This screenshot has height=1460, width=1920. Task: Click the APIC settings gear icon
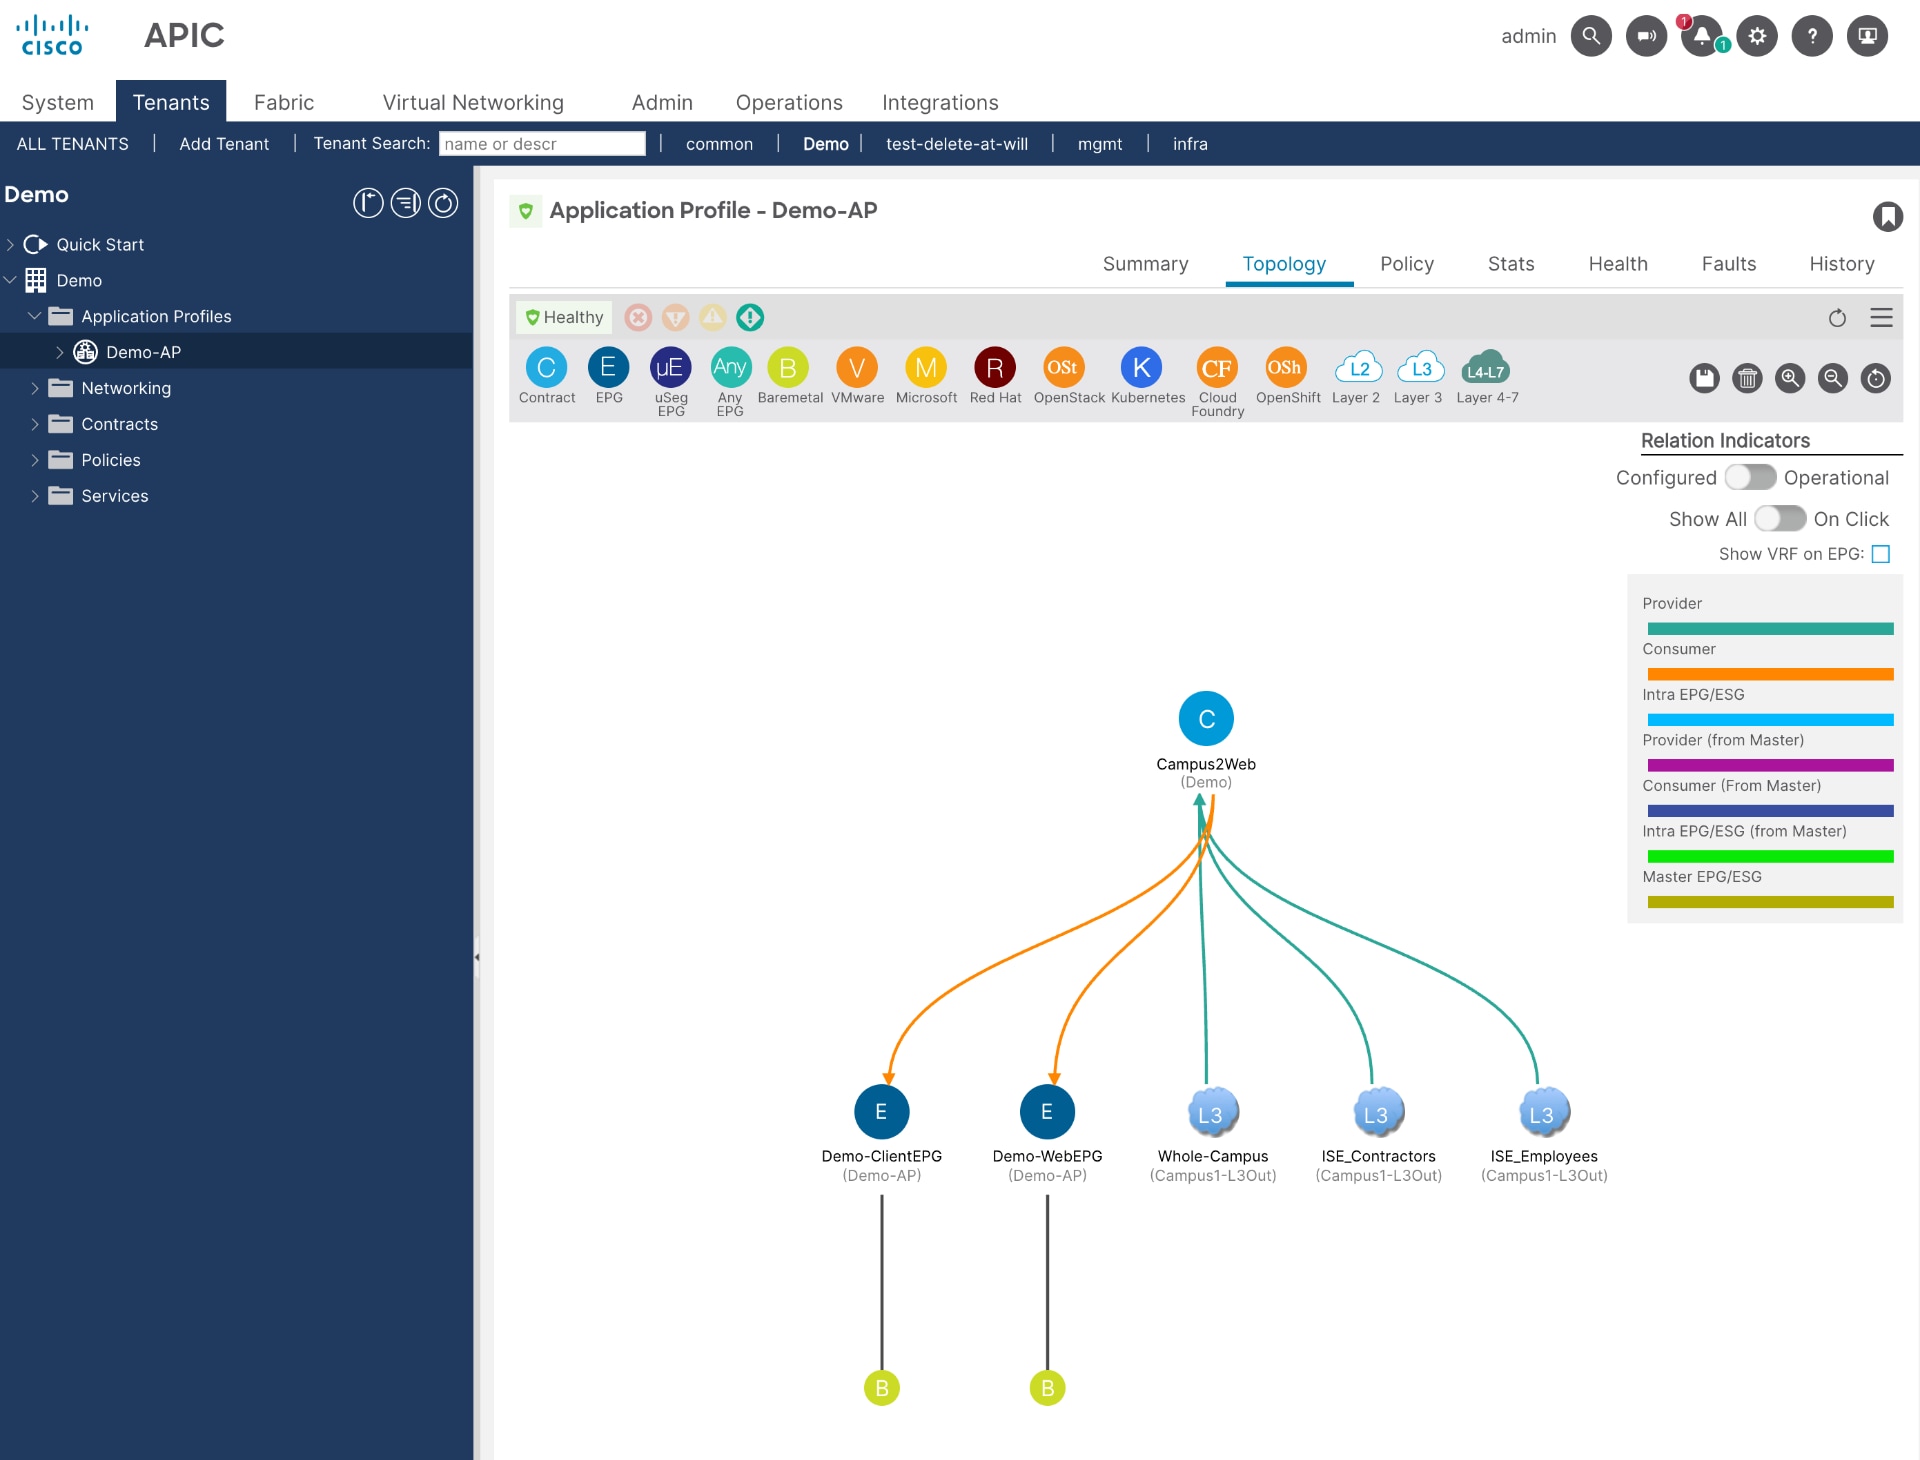[x=1757, y=35]
